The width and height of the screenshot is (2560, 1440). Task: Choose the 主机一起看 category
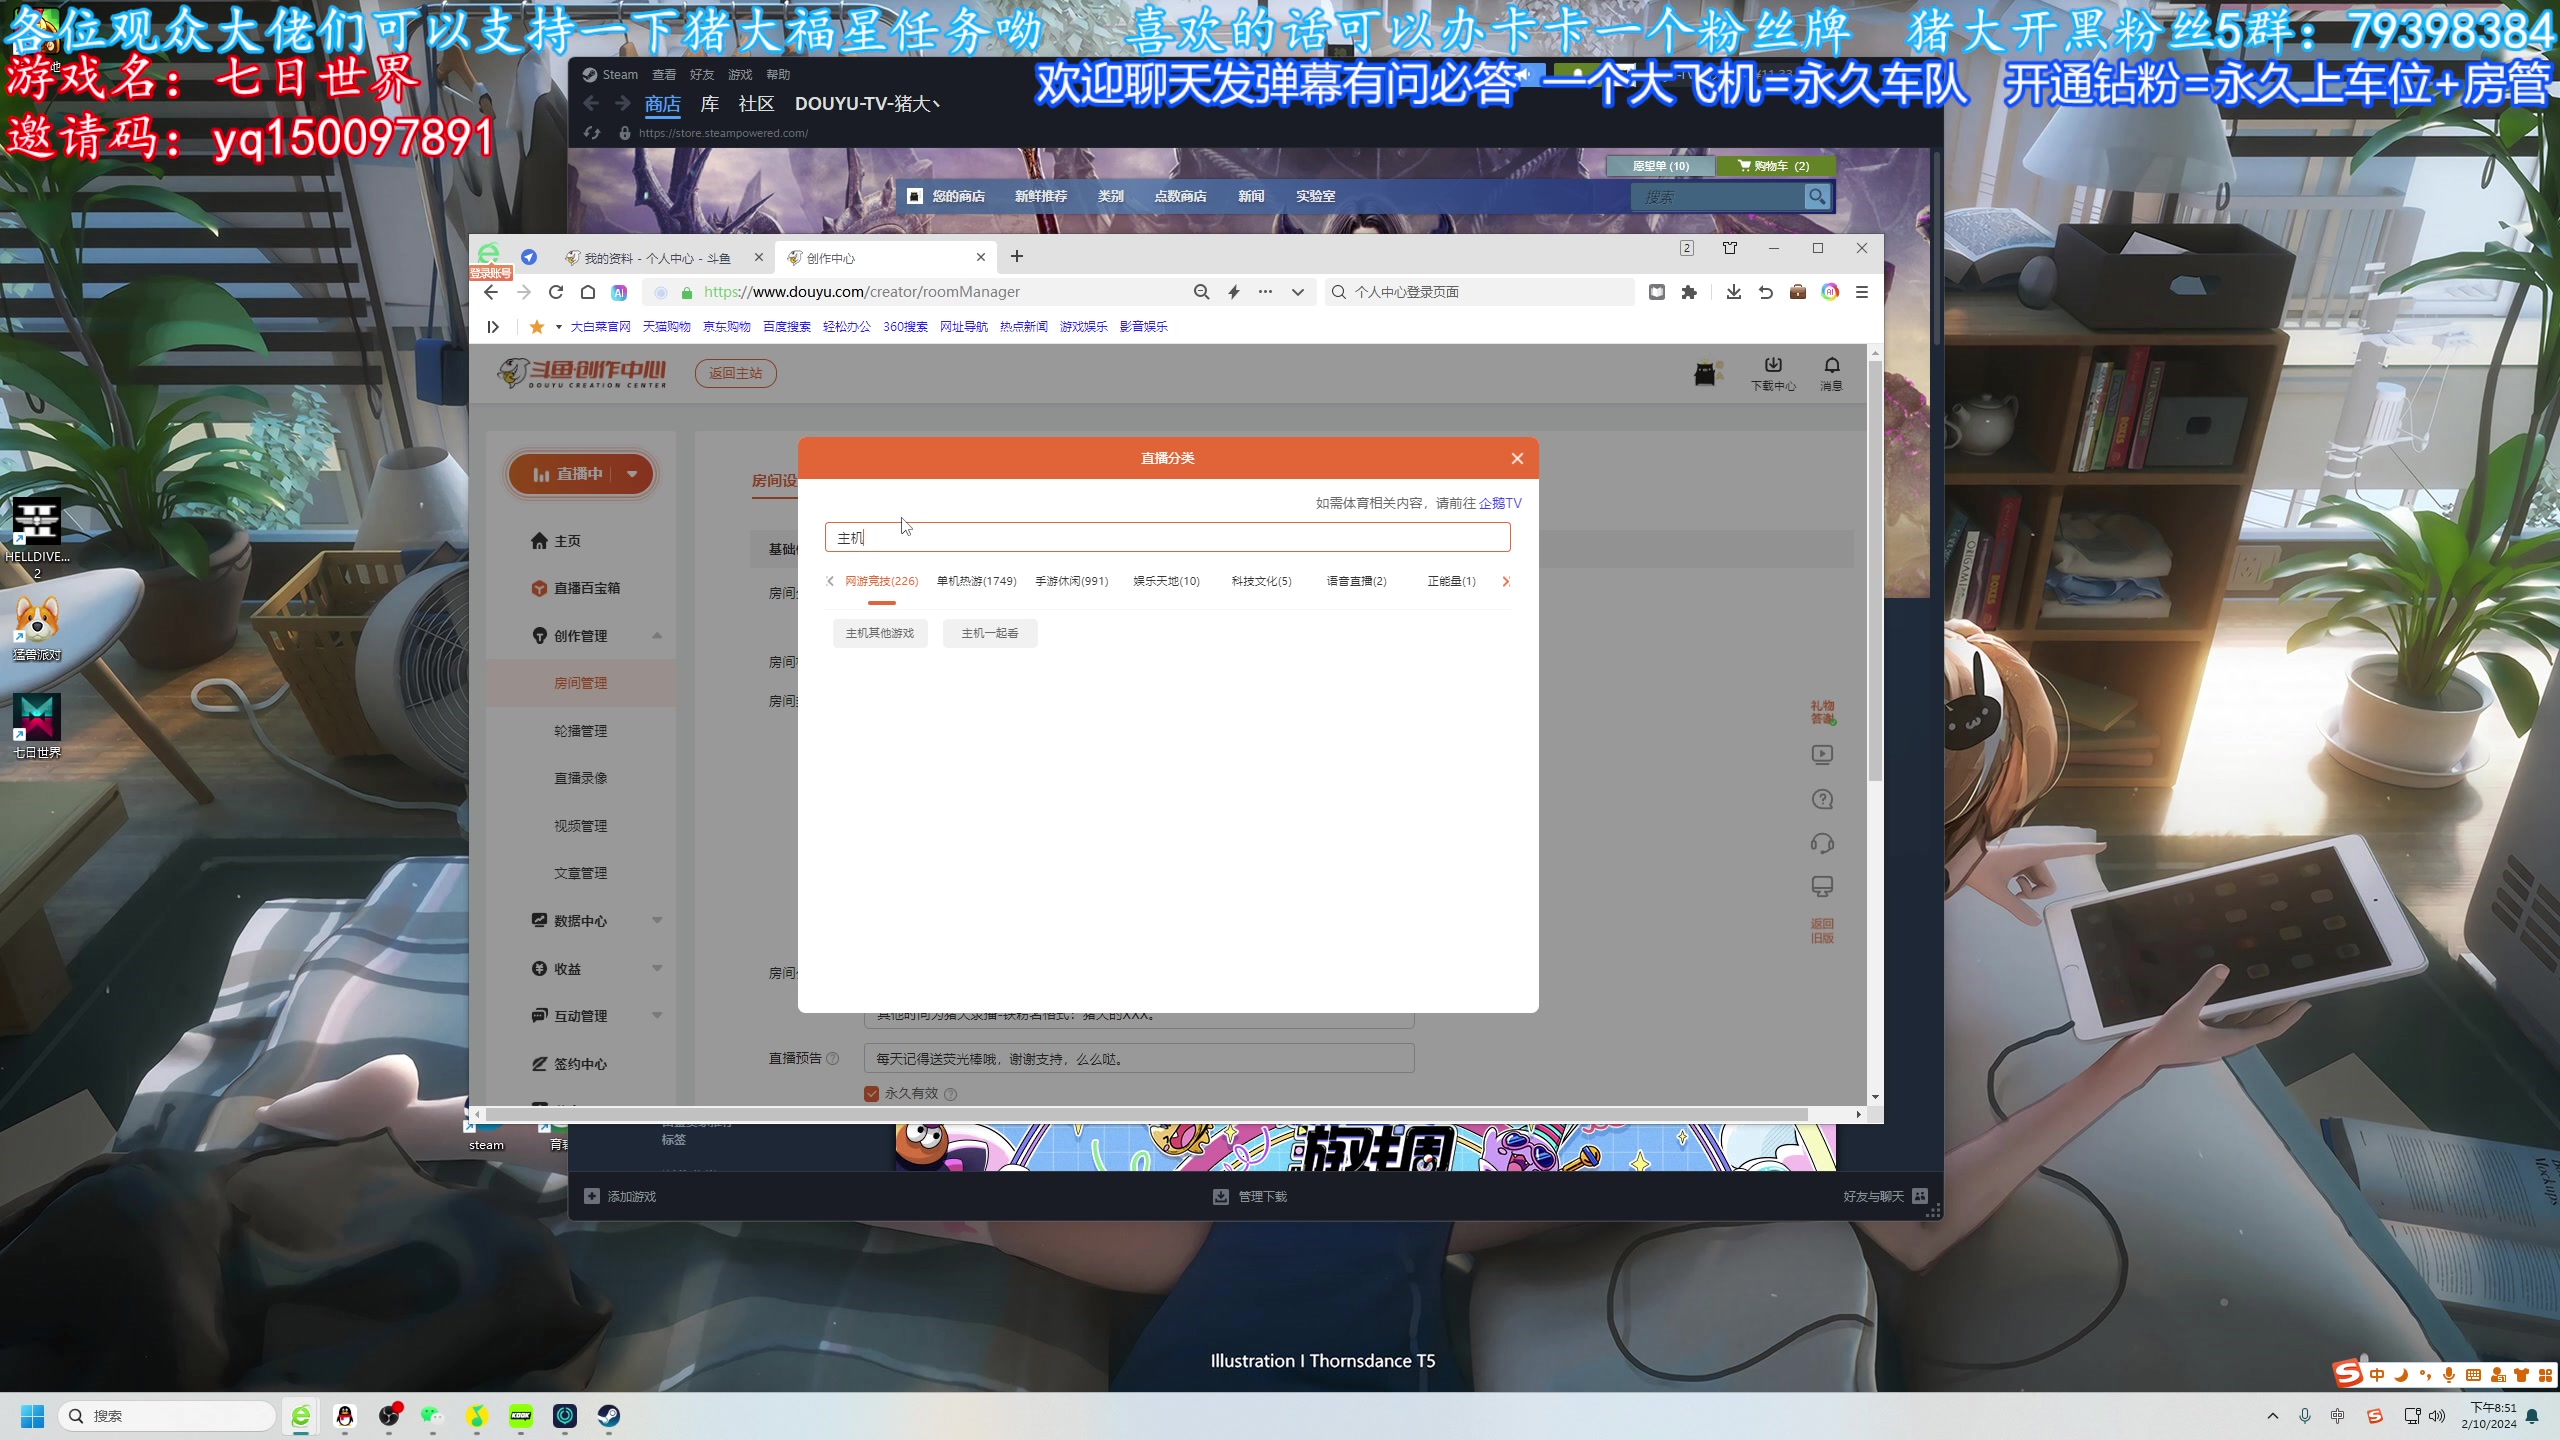pyautogui.click(x=990, y=633)
